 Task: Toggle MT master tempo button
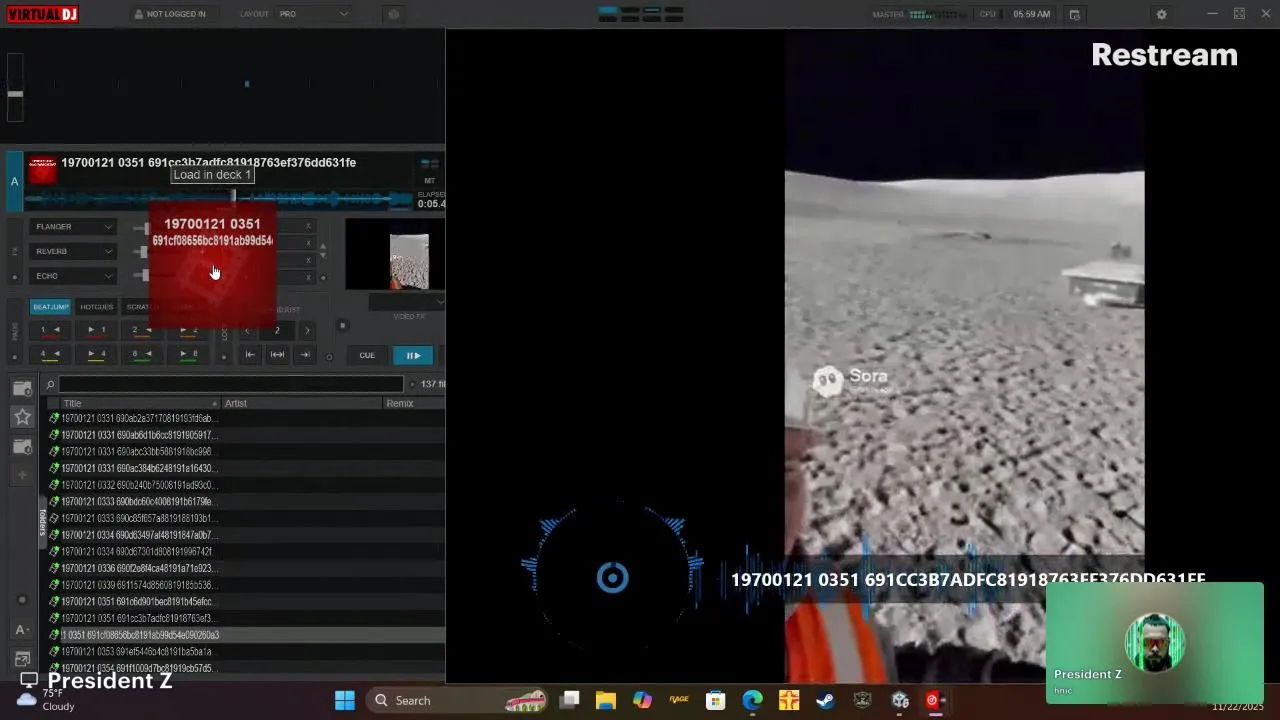point(430,180)
